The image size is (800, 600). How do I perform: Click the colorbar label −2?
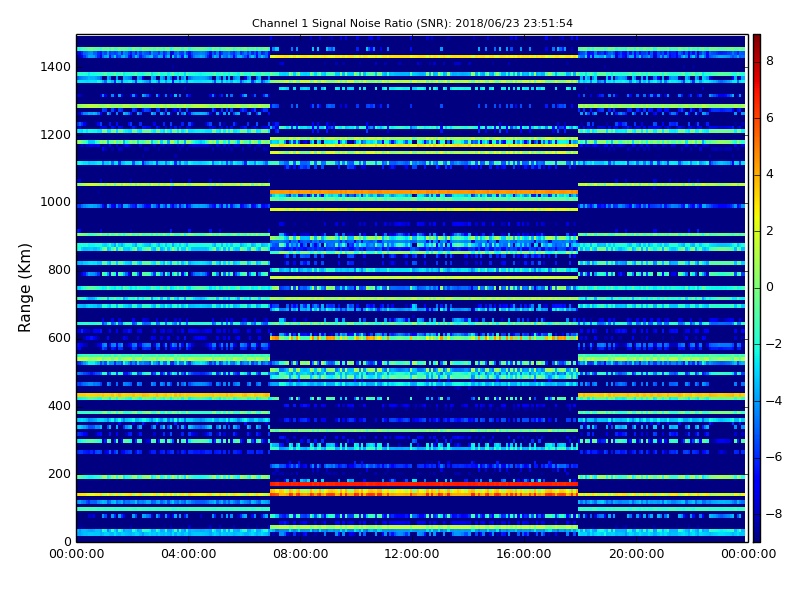coord(774,344)
